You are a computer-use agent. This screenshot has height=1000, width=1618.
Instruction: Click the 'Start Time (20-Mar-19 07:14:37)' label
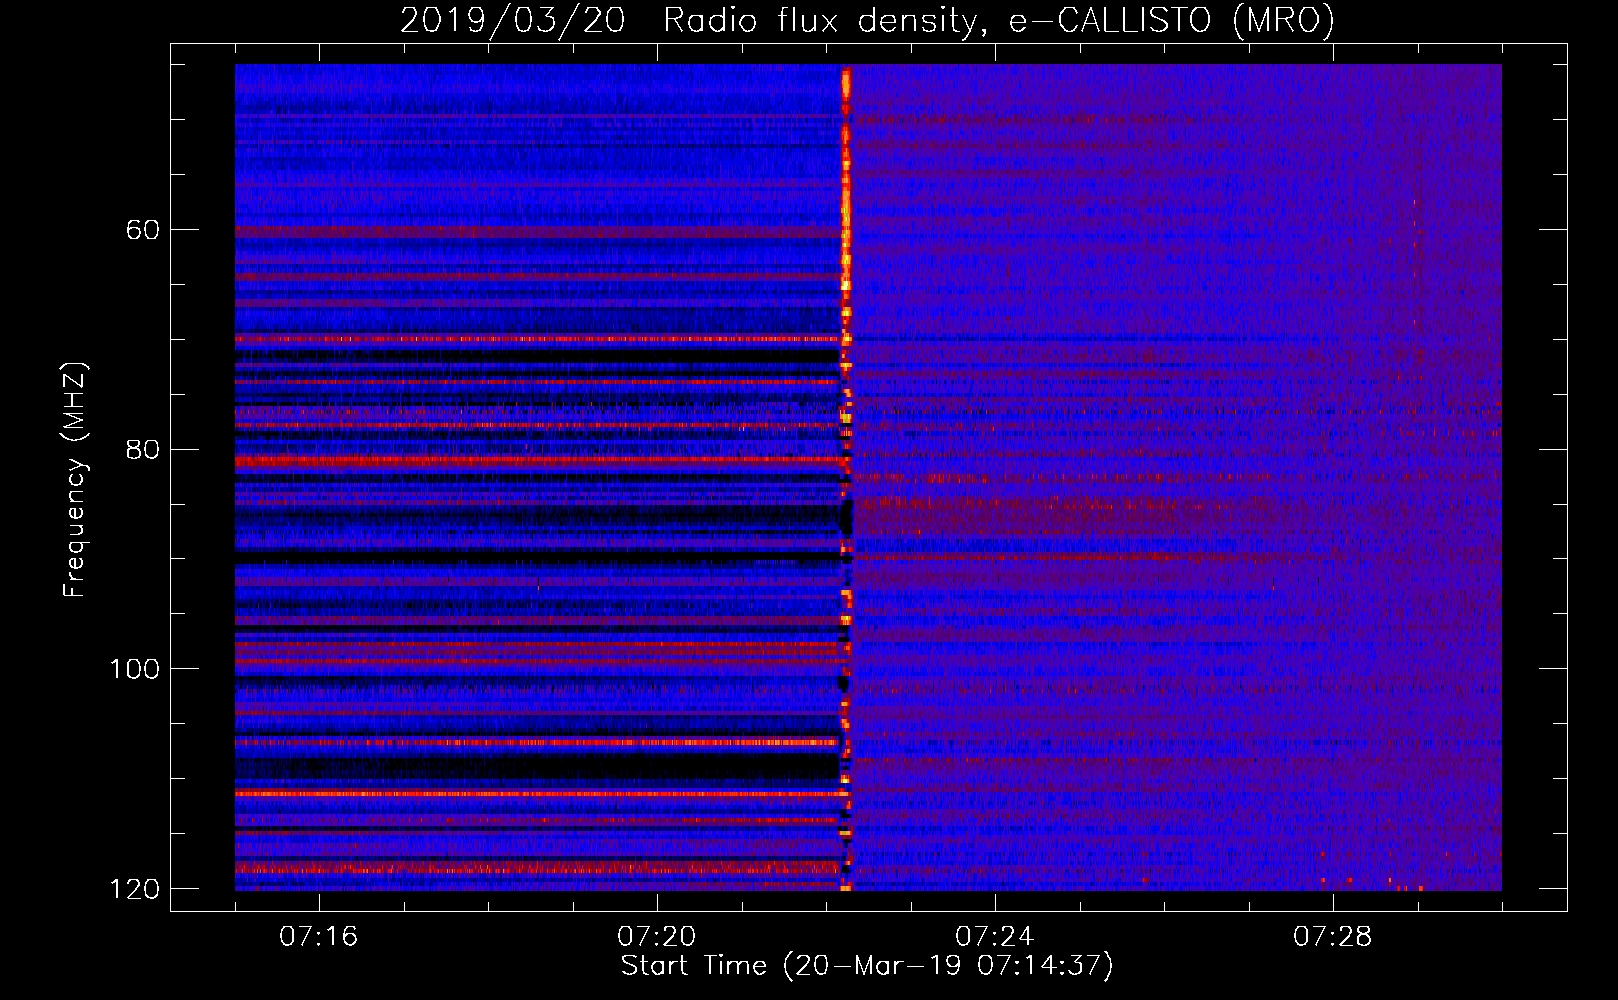point(867,966)
